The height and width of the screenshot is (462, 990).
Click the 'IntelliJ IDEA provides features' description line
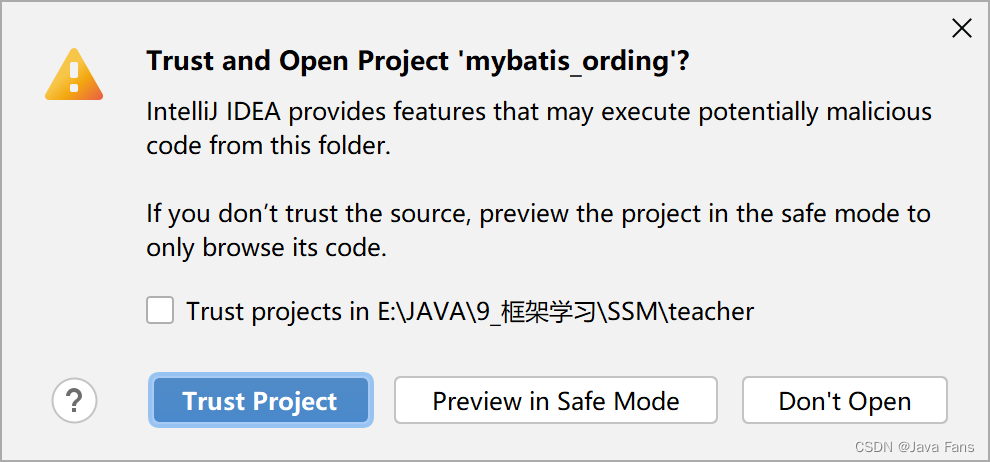[539, 113]
